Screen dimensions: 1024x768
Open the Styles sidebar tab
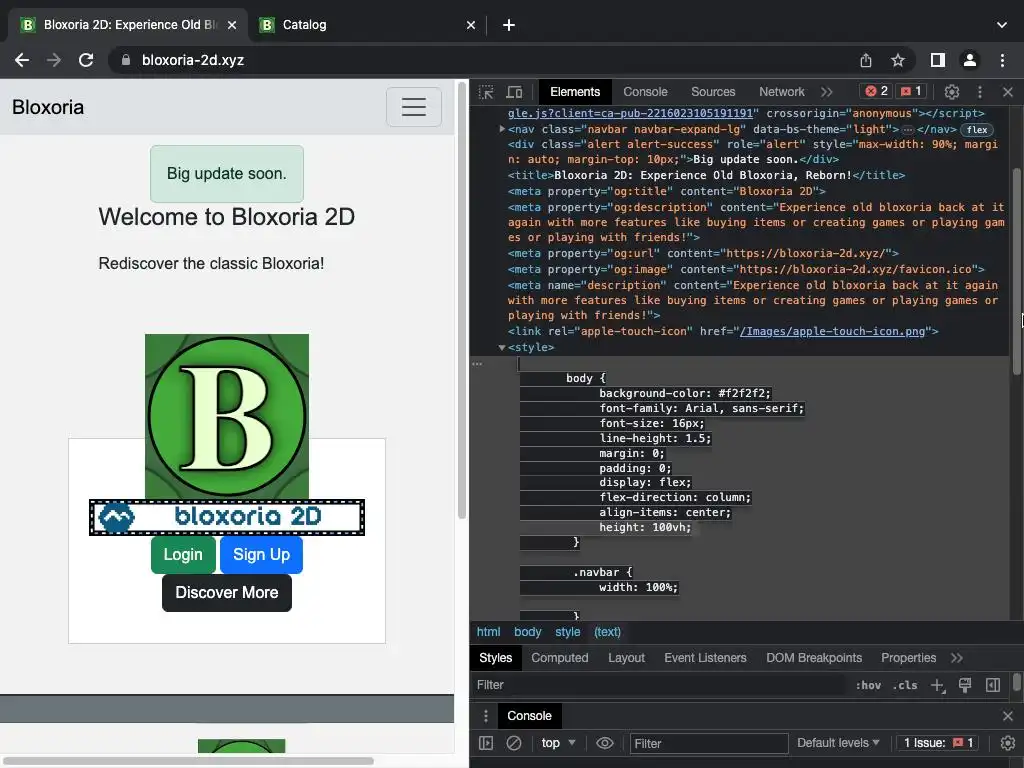[496, 658]
